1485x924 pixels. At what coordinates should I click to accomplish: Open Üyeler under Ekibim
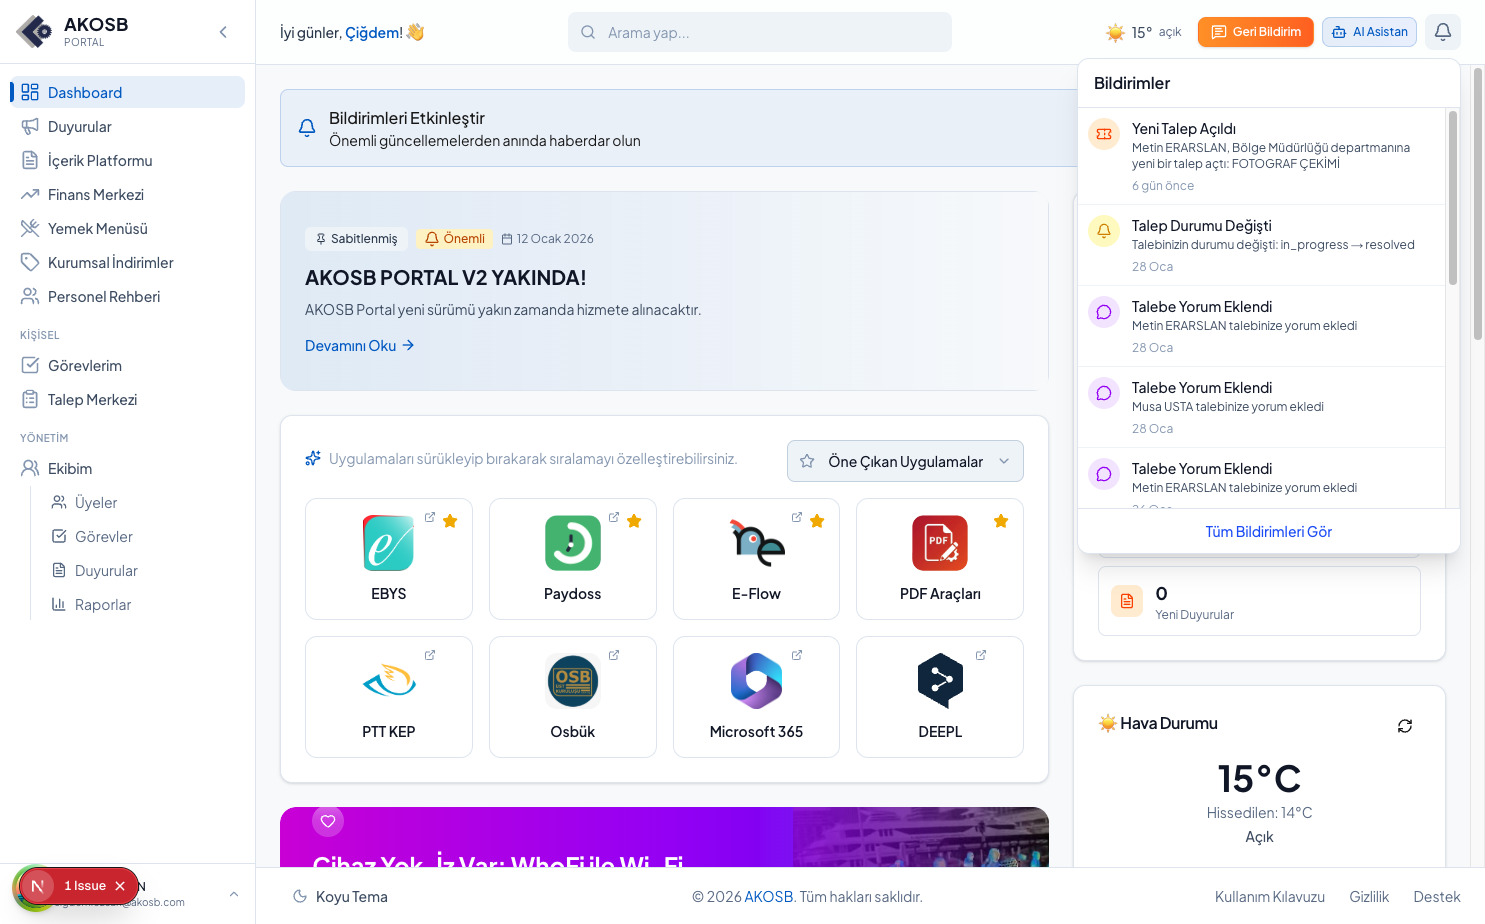(x=142, y=502)
